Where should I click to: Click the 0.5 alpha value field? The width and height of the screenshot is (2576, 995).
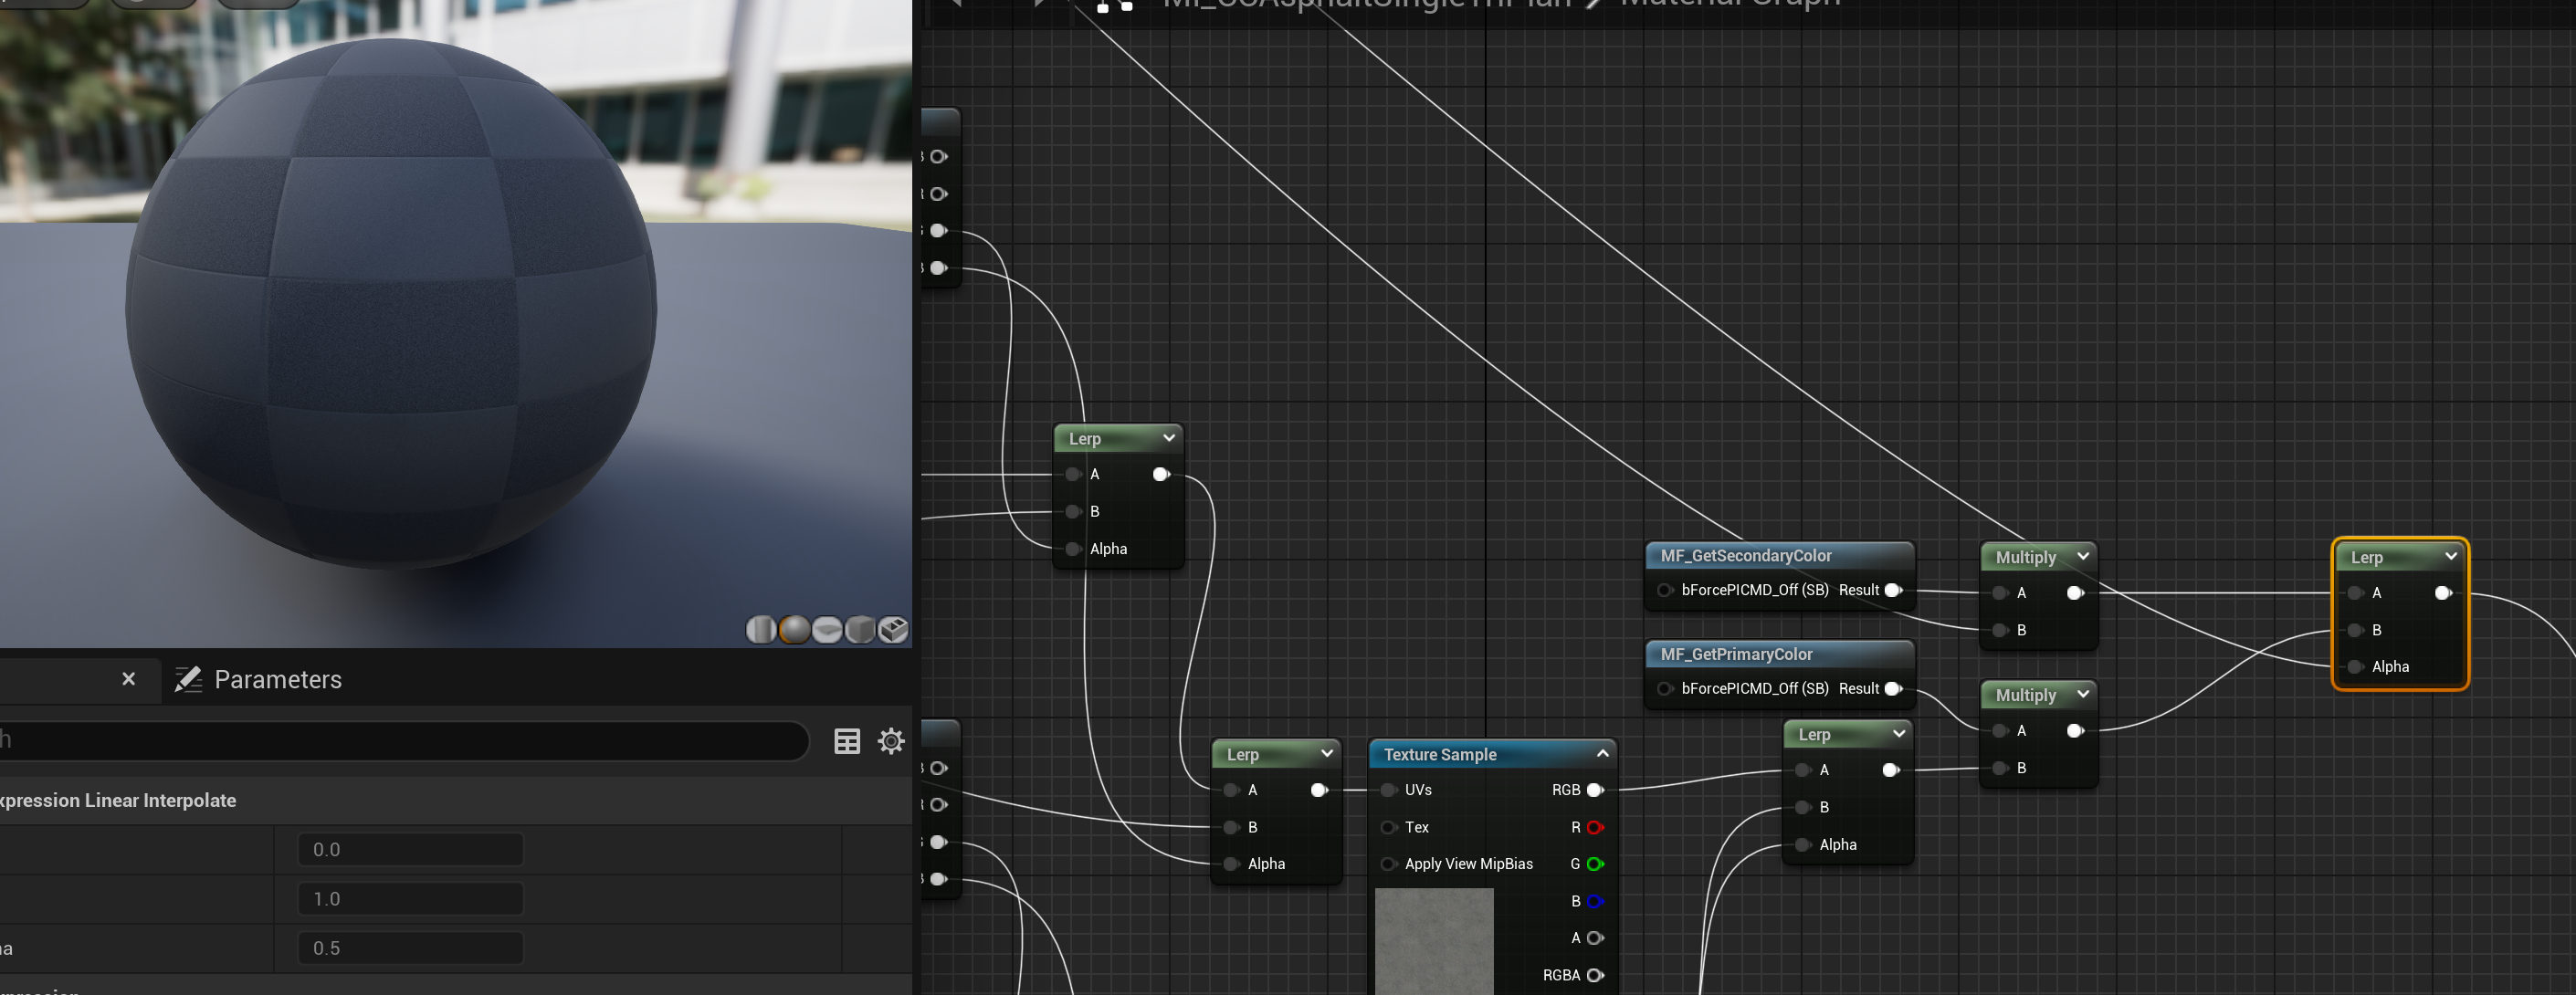(x=410, y=948)
